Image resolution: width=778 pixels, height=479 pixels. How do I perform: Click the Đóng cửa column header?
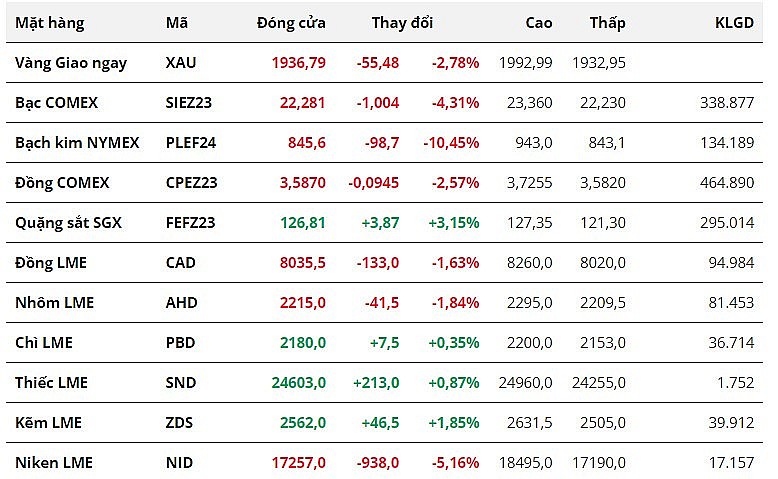(291, 23)
